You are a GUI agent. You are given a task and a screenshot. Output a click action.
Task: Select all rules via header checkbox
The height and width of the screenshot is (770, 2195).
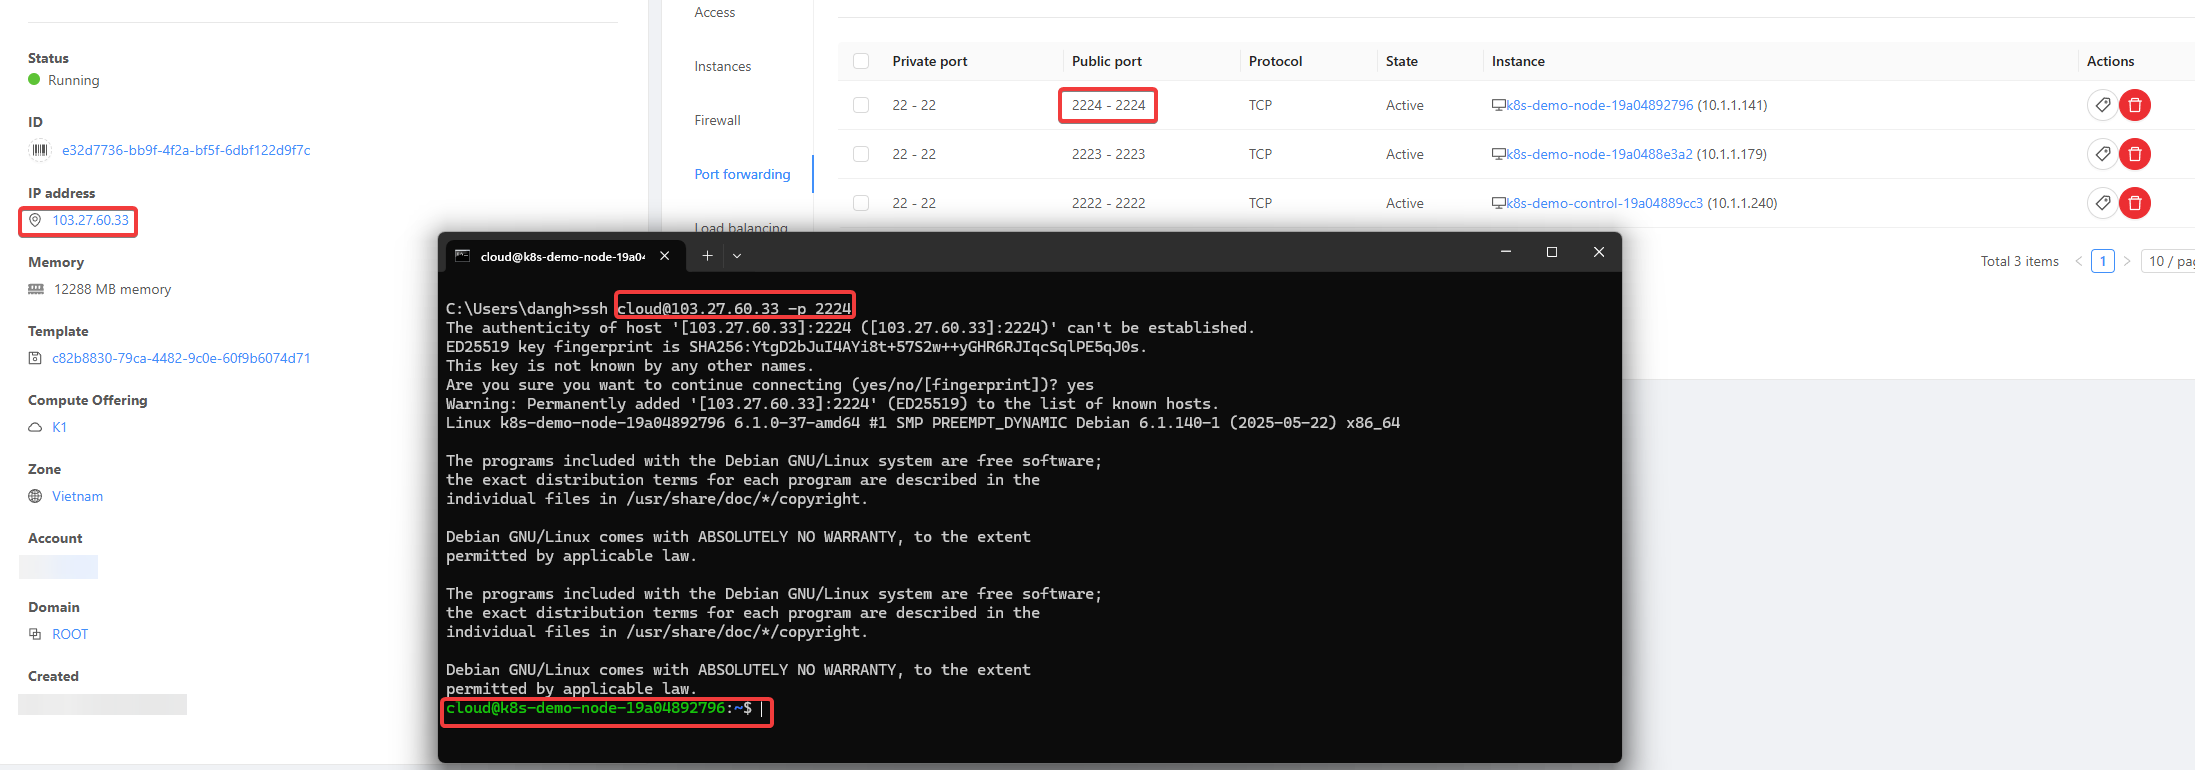coord(861,61)
